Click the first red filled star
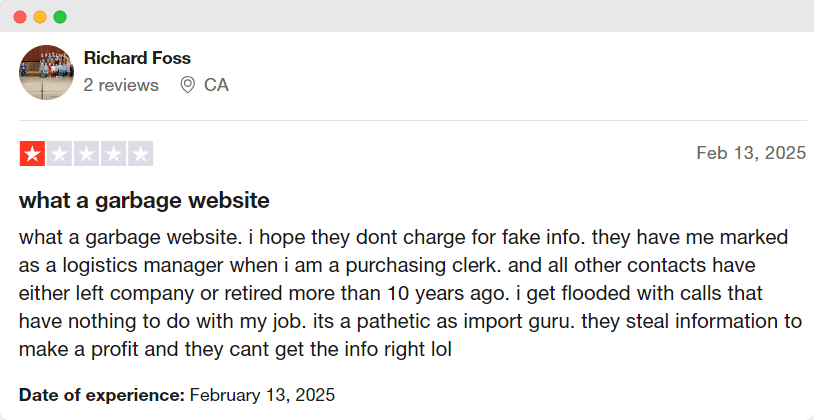The height and width of the screenshot is (420, 814). [x=32, y=154]
